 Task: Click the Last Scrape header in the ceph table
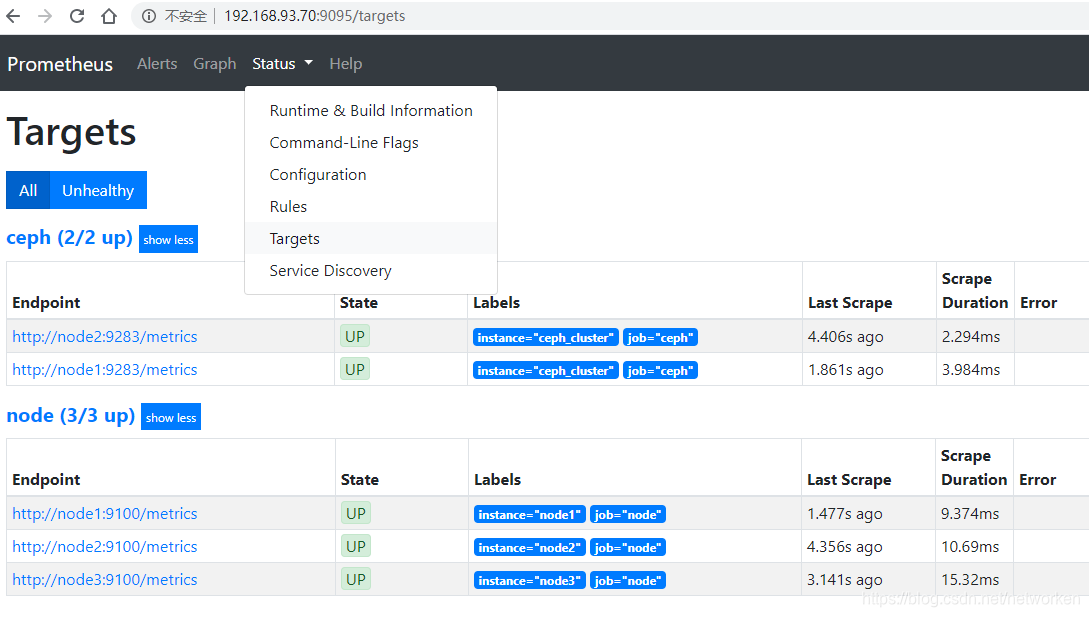click(850, 303)
